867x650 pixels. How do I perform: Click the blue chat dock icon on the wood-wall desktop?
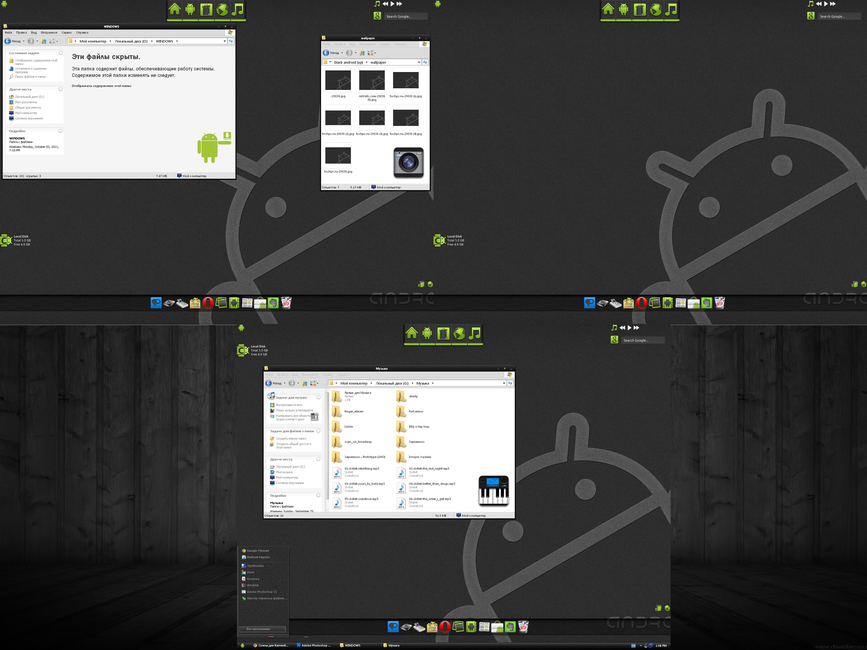click(x=393, y=627)
